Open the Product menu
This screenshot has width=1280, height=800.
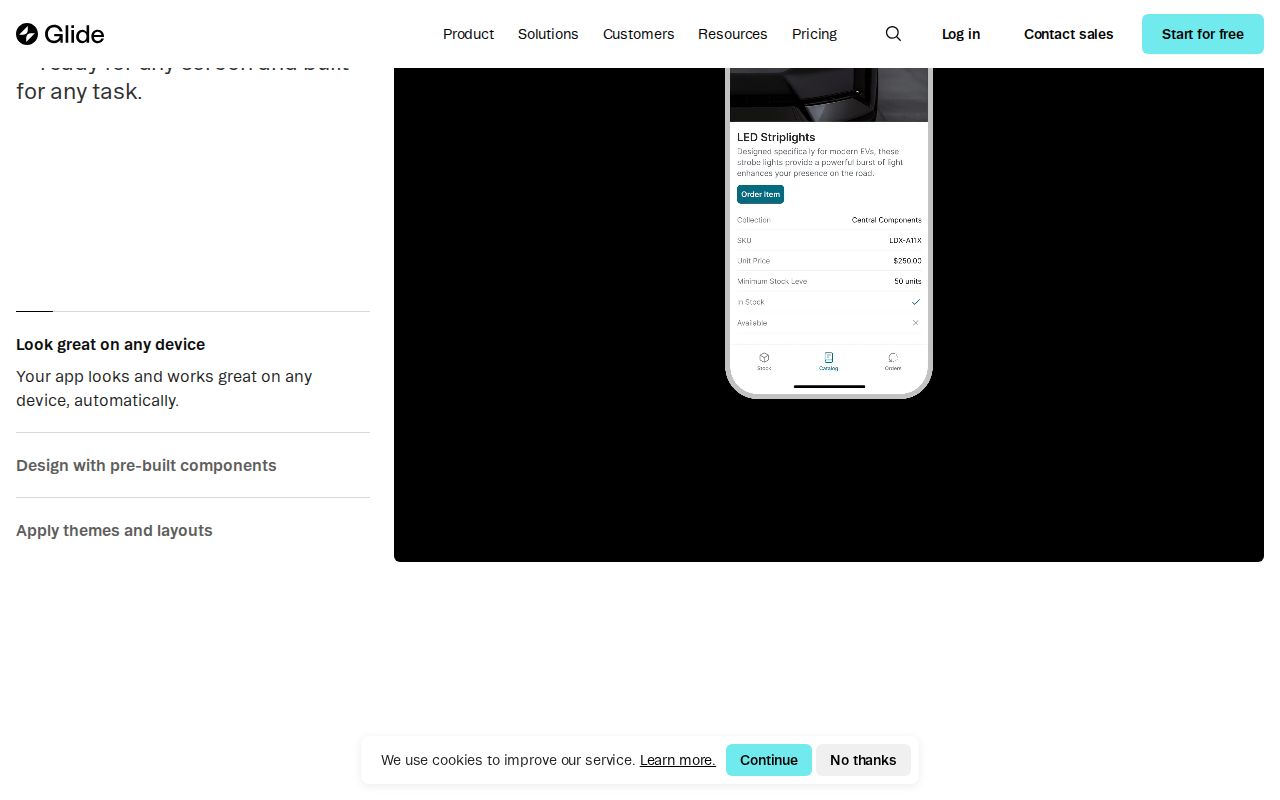pyautogui.click(x=468, y=34)
